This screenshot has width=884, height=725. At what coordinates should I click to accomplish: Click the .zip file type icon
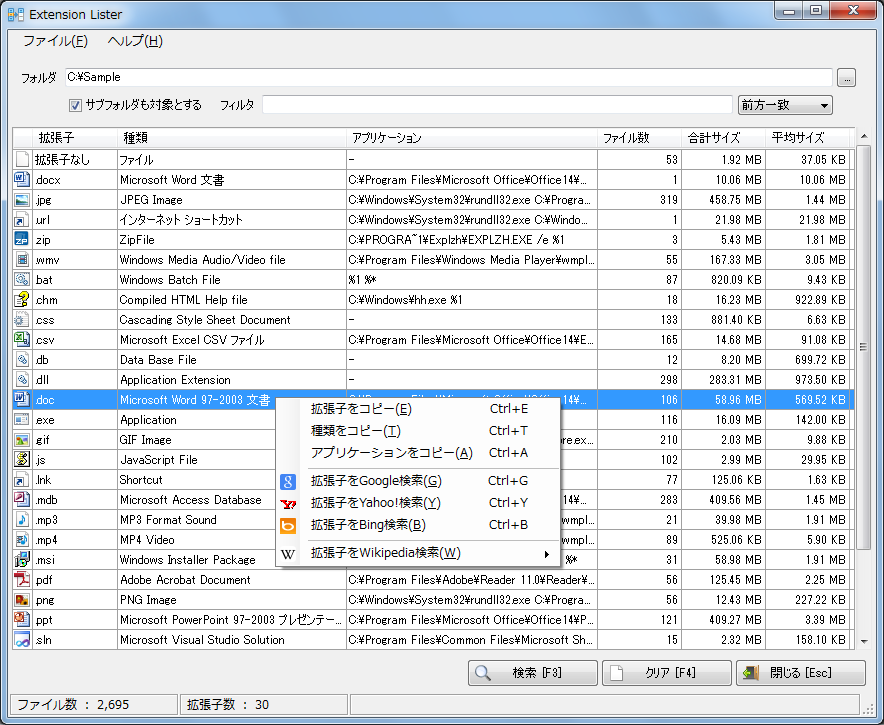[22, 240]
